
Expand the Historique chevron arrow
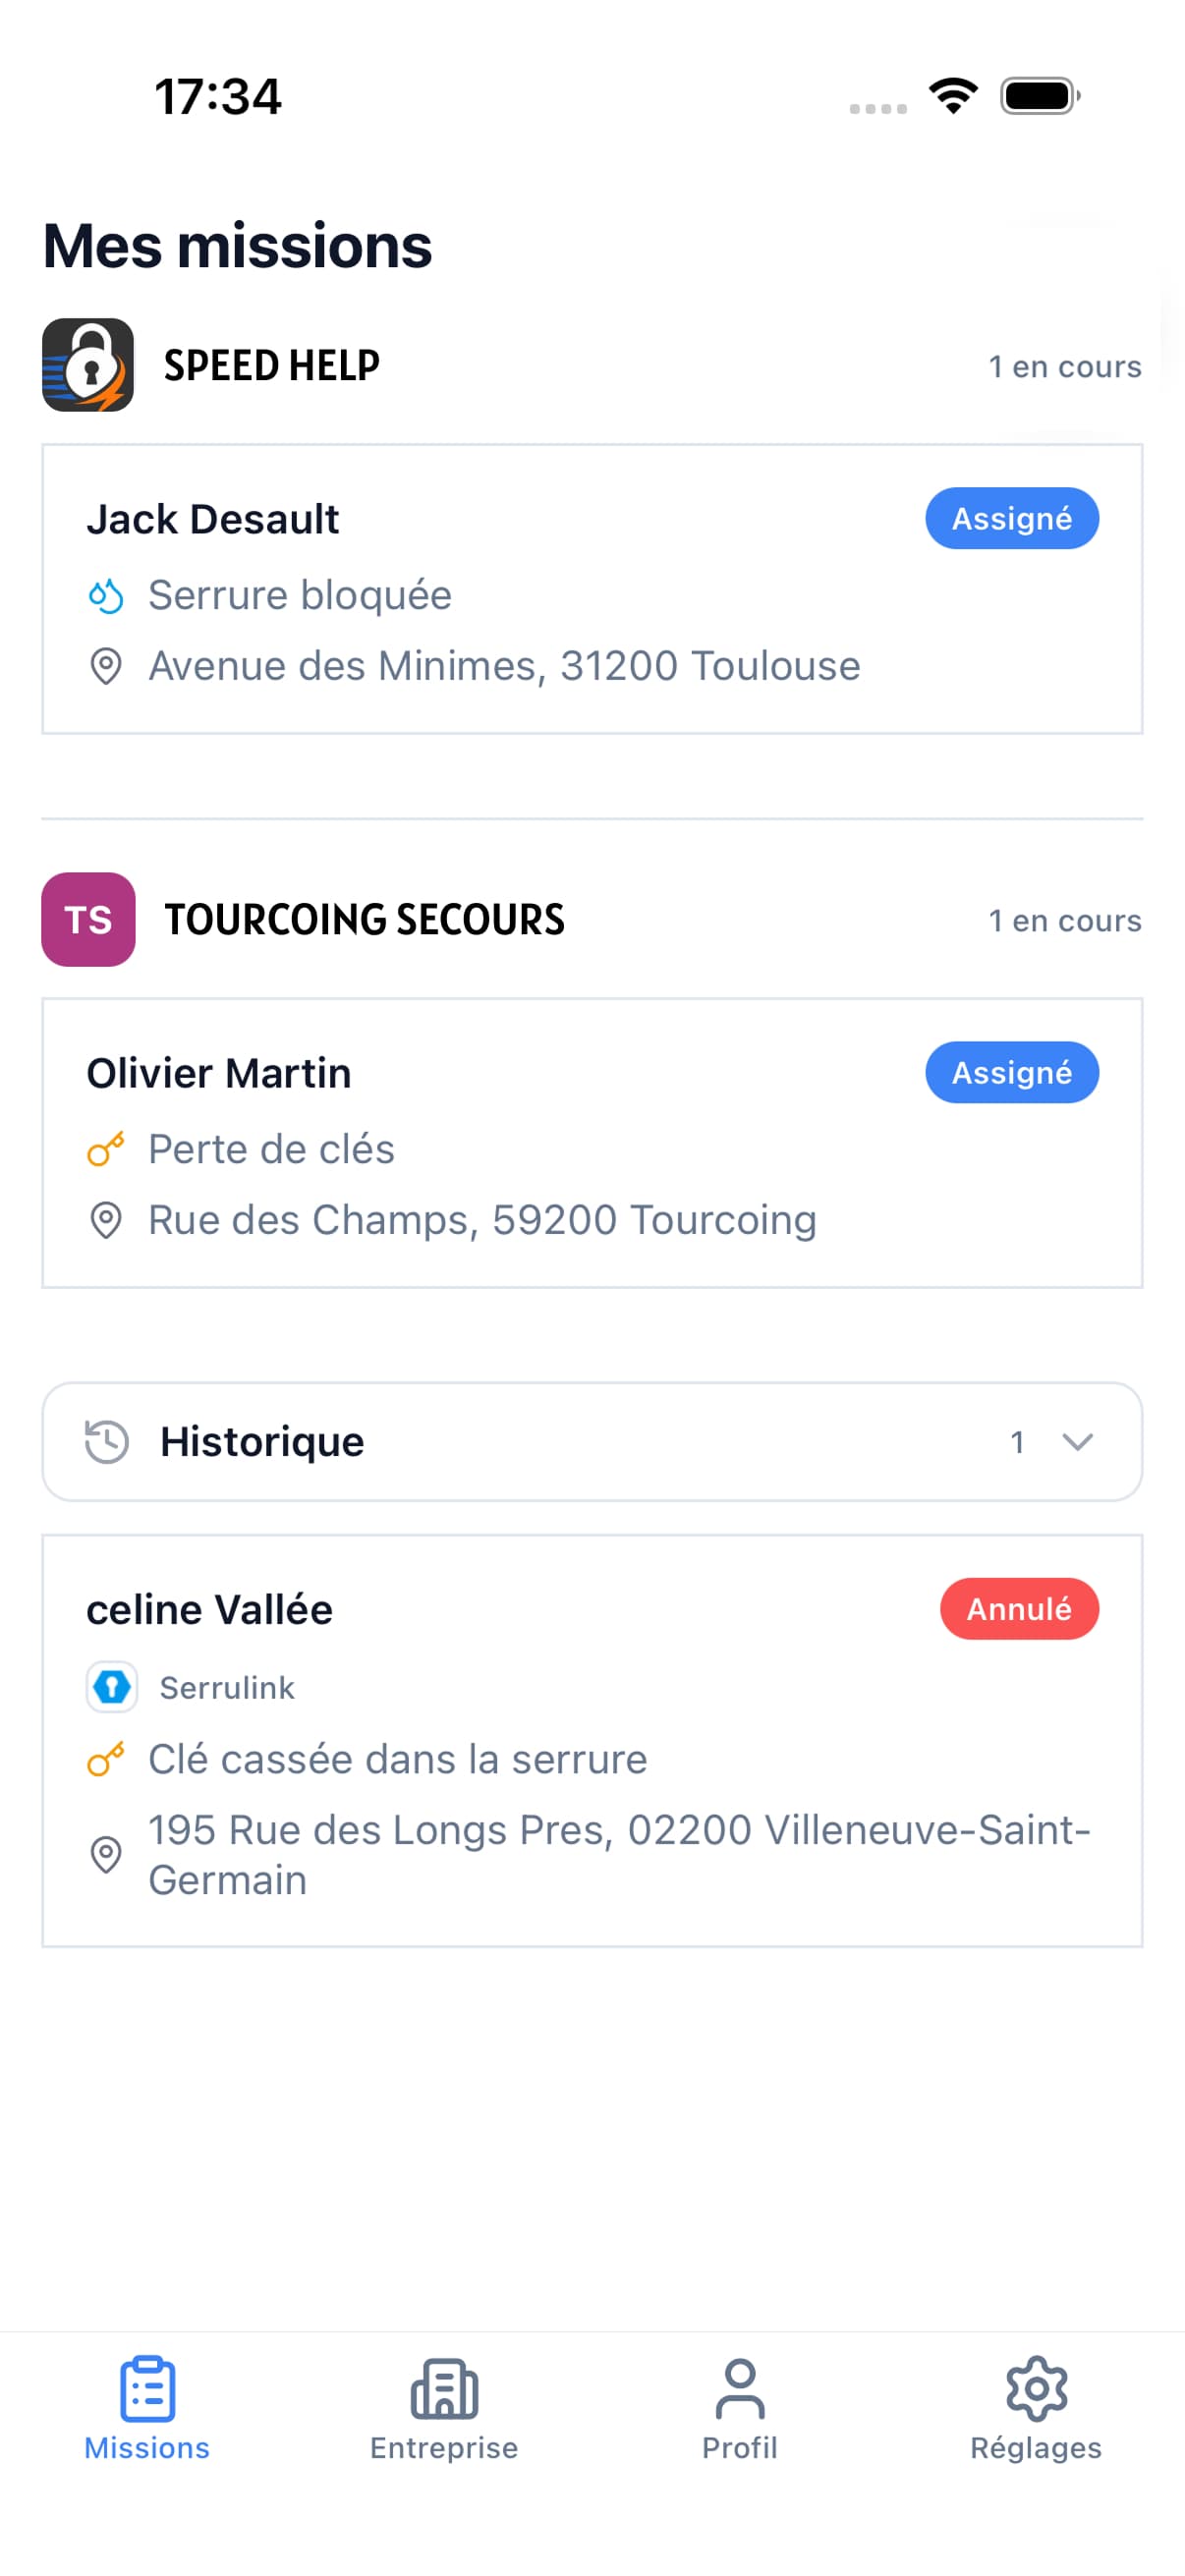pos(1077,1441)
